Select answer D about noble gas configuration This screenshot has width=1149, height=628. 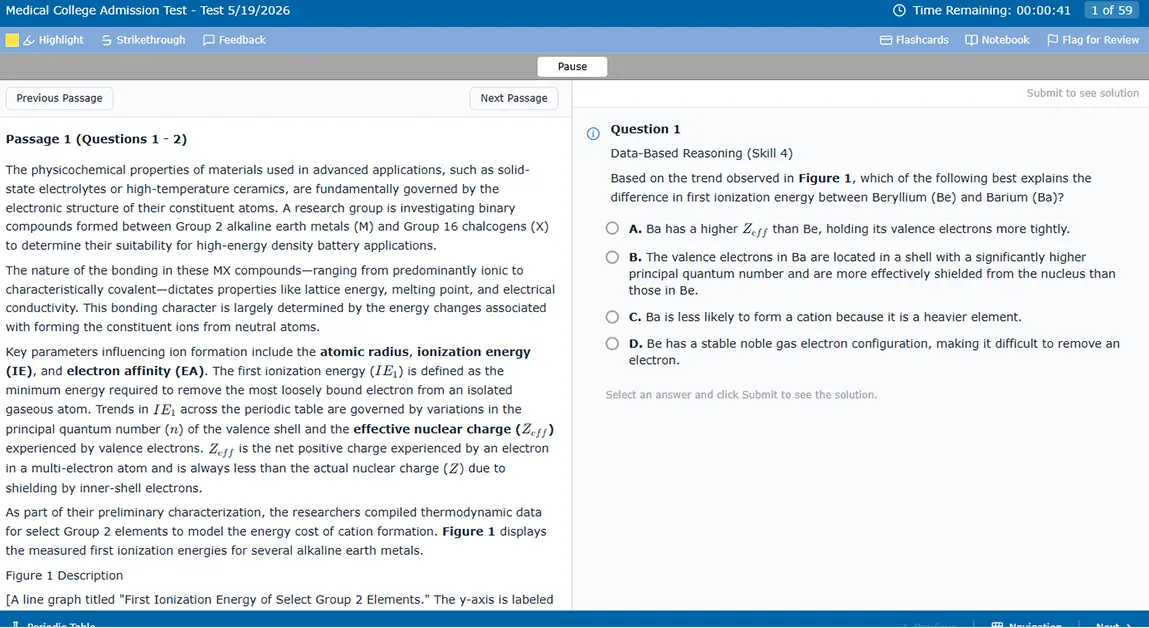point(612,344)
